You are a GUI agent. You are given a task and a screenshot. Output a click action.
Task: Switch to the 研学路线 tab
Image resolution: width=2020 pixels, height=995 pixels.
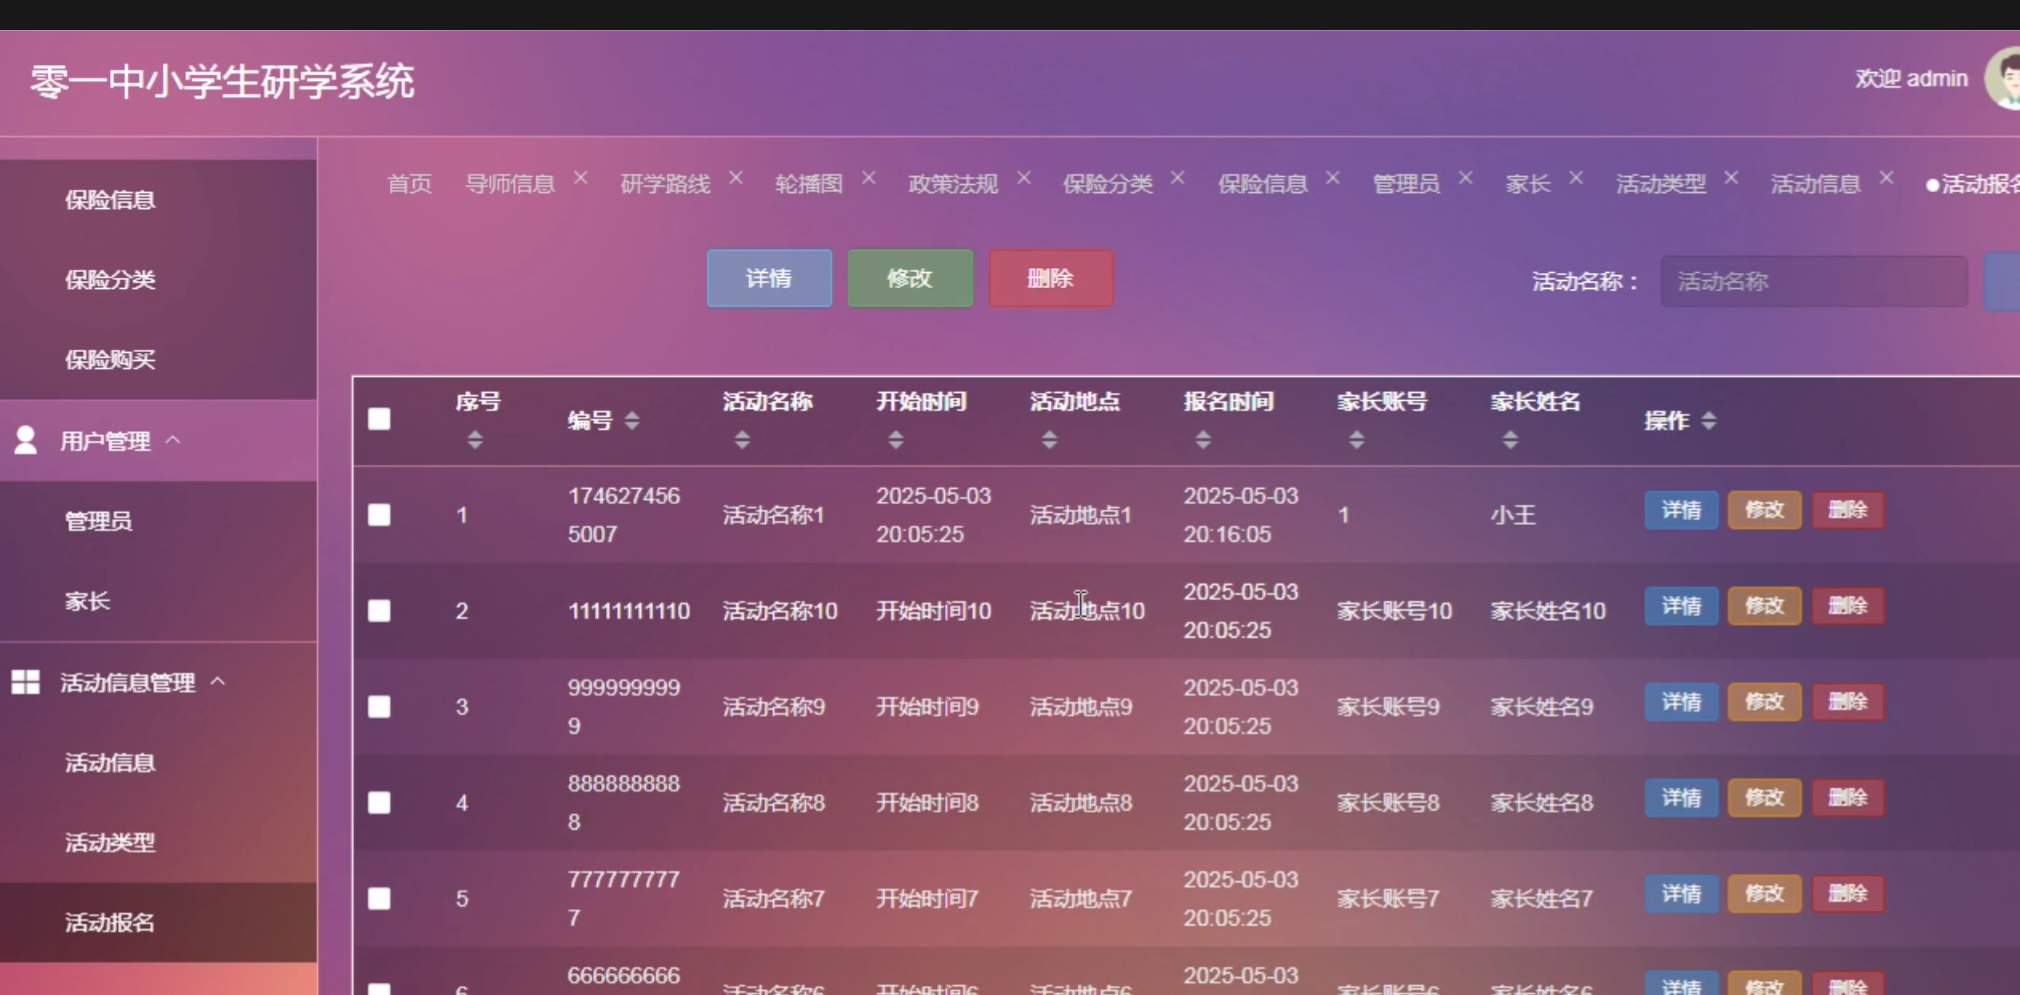665,184
